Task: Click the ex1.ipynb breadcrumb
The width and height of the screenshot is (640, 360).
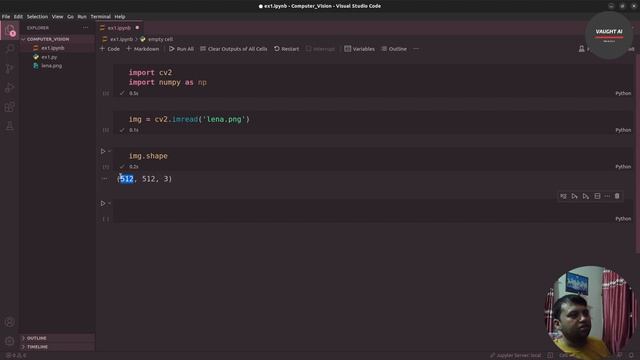Action: [121, 40]
